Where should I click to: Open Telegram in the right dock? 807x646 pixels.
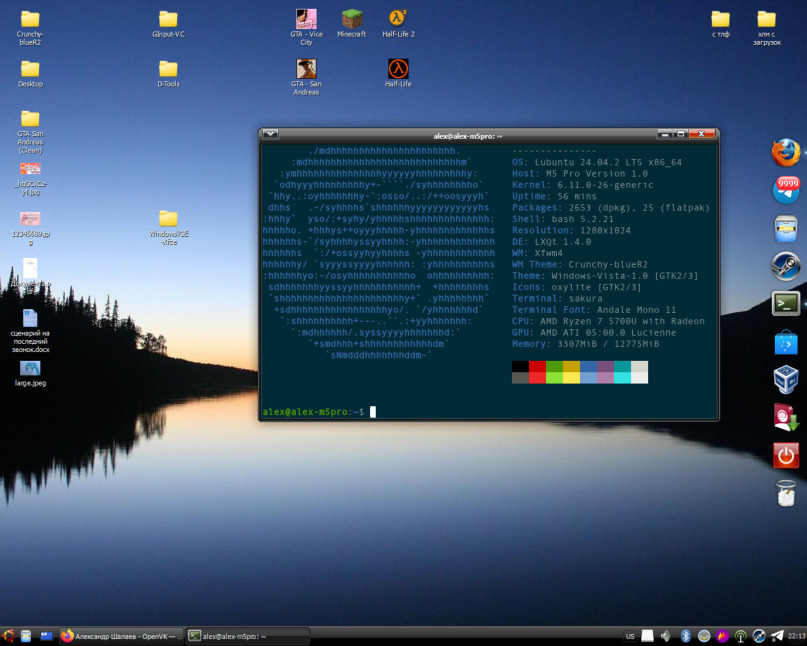click(786, 190)
